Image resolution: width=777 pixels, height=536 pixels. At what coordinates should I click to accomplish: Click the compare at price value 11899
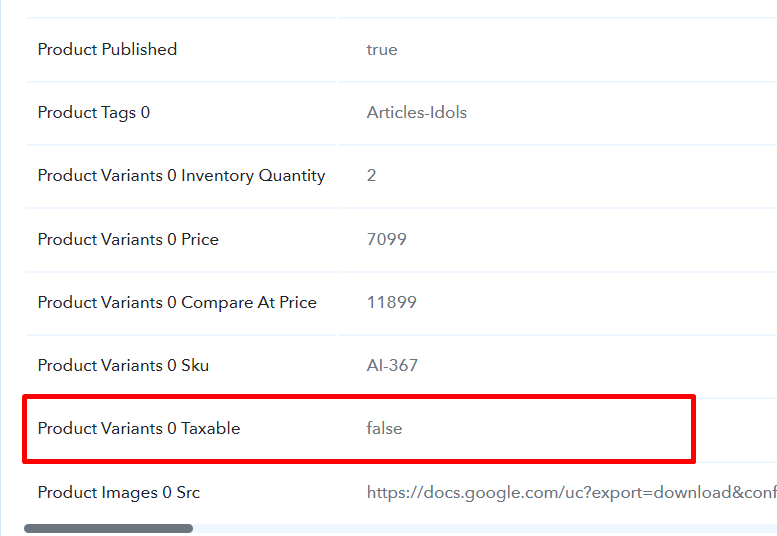coord(391,302)
